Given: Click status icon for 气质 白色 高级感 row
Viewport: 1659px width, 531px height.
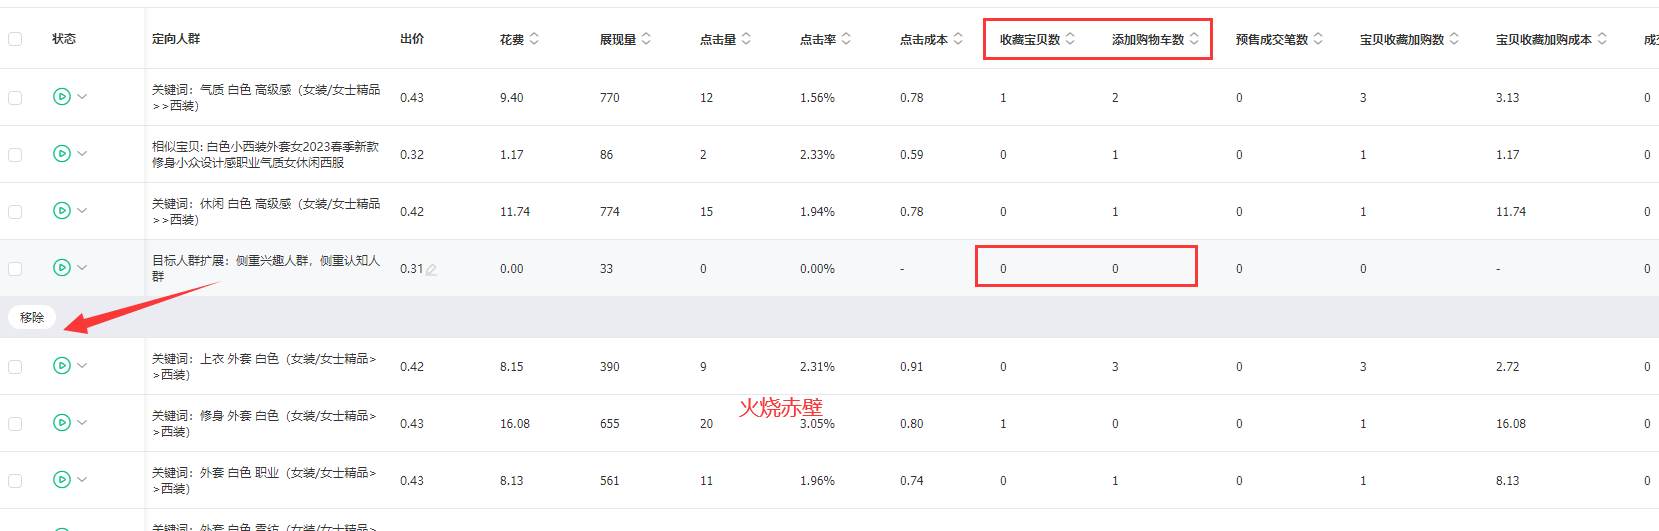Looking at the screenshot, I should 62,97.
